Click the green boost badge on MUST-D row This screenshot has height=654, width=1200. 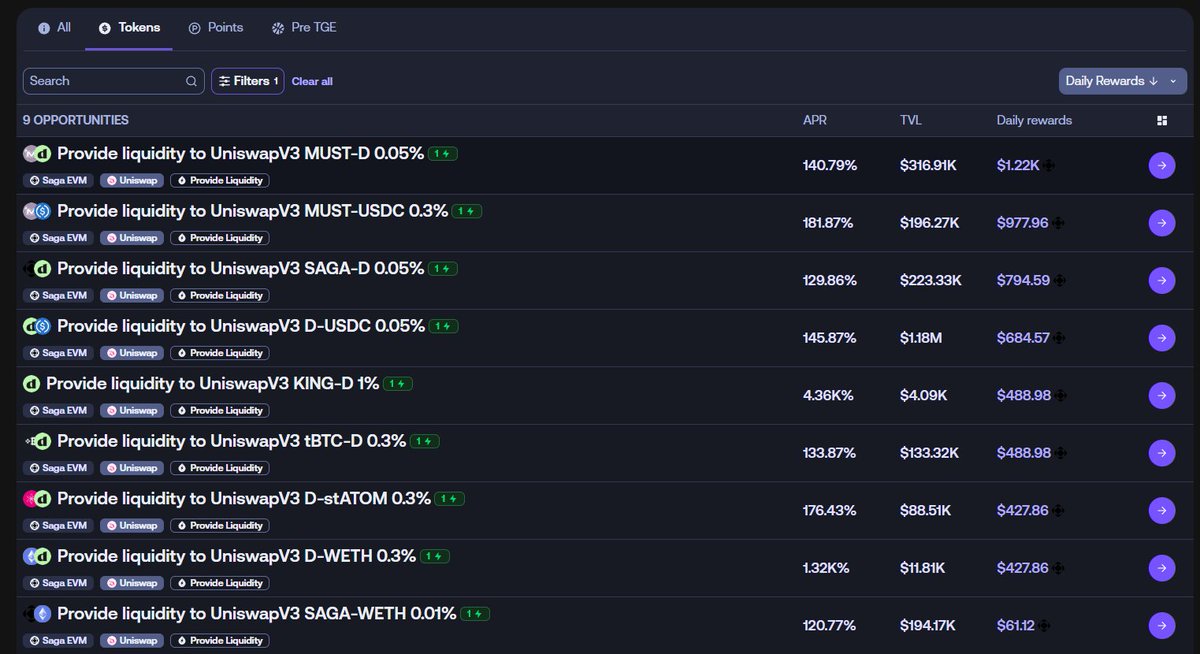pyautogui.click(x=443, y=154)
